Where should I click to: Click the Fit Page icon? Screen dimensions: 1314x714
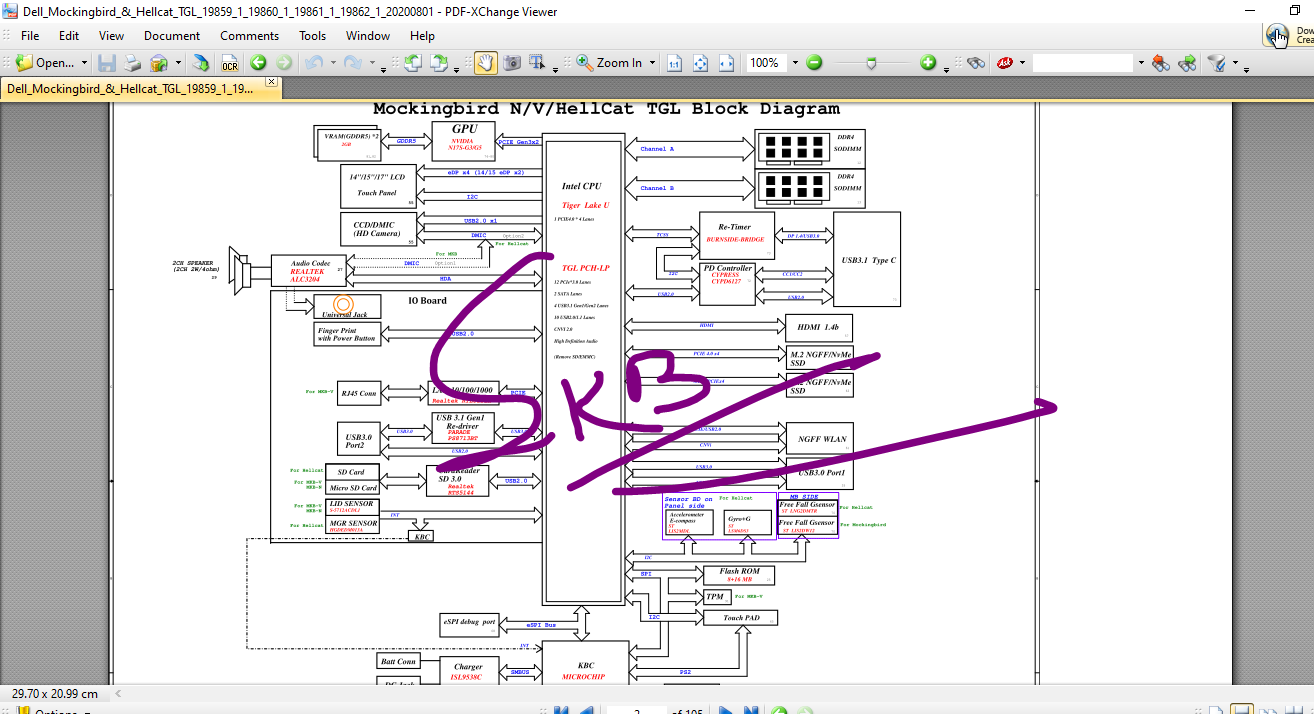point(701,62)
